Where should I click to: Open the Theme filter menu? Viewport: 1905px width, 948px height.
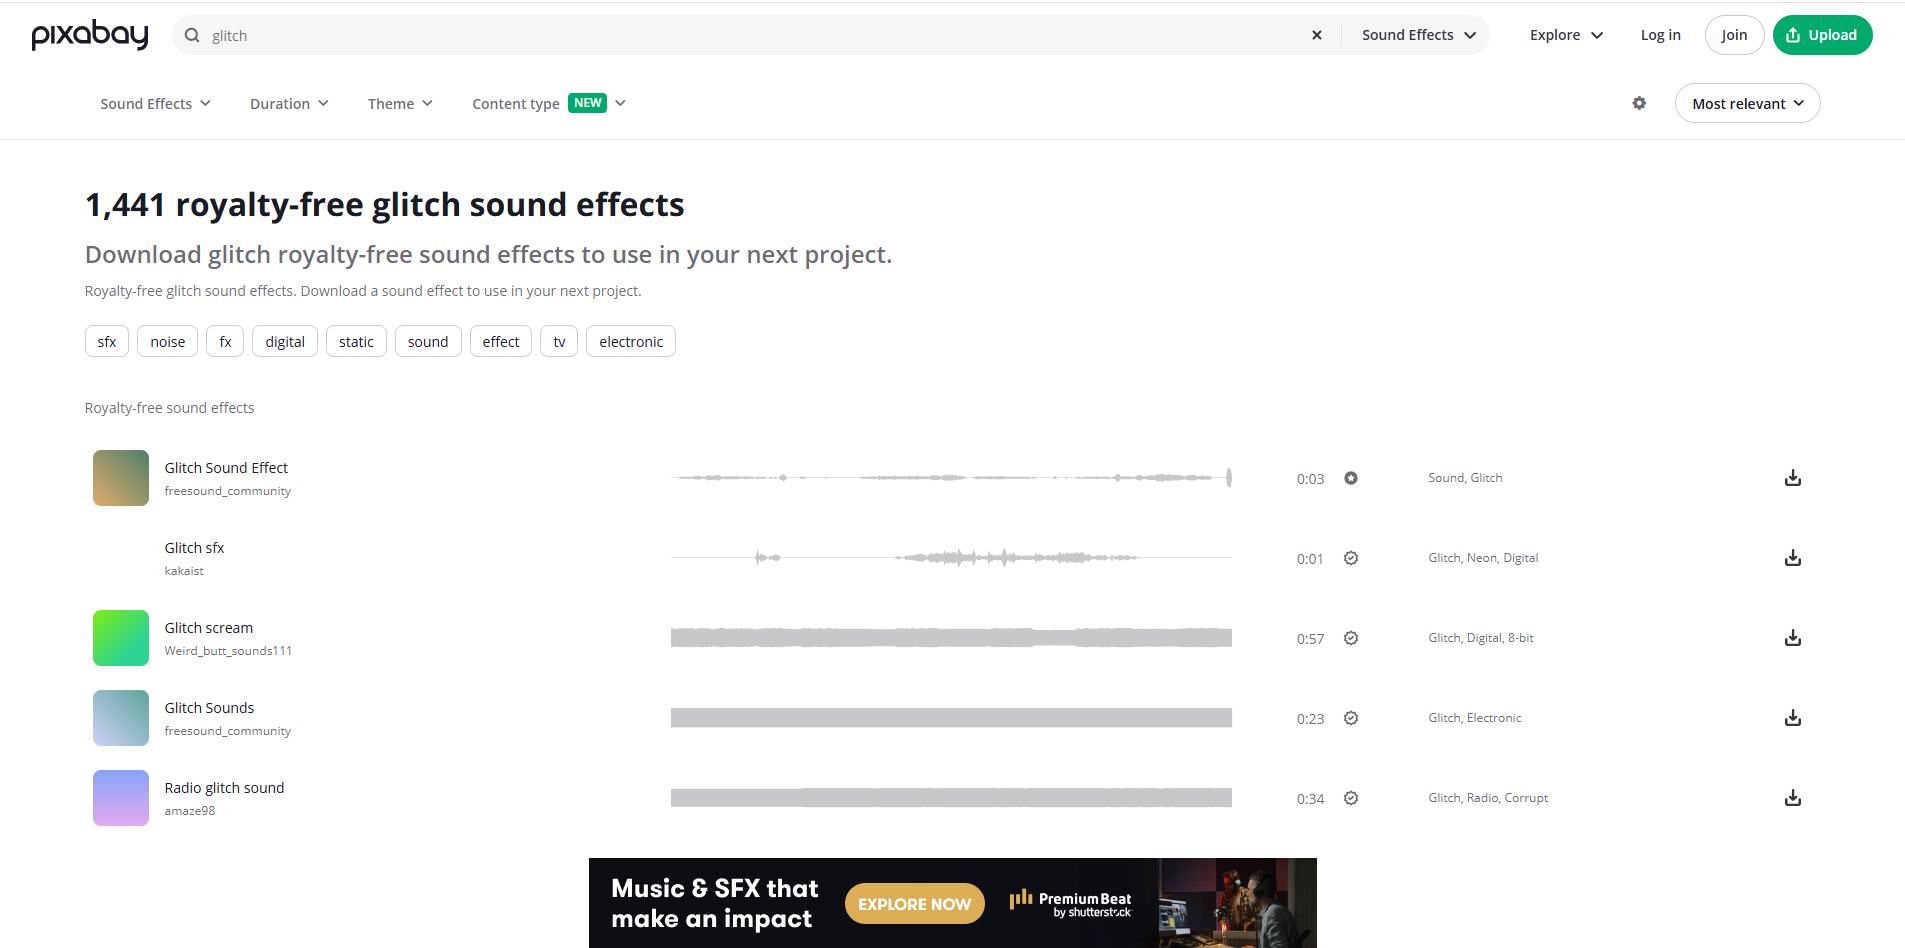point(398,103)
